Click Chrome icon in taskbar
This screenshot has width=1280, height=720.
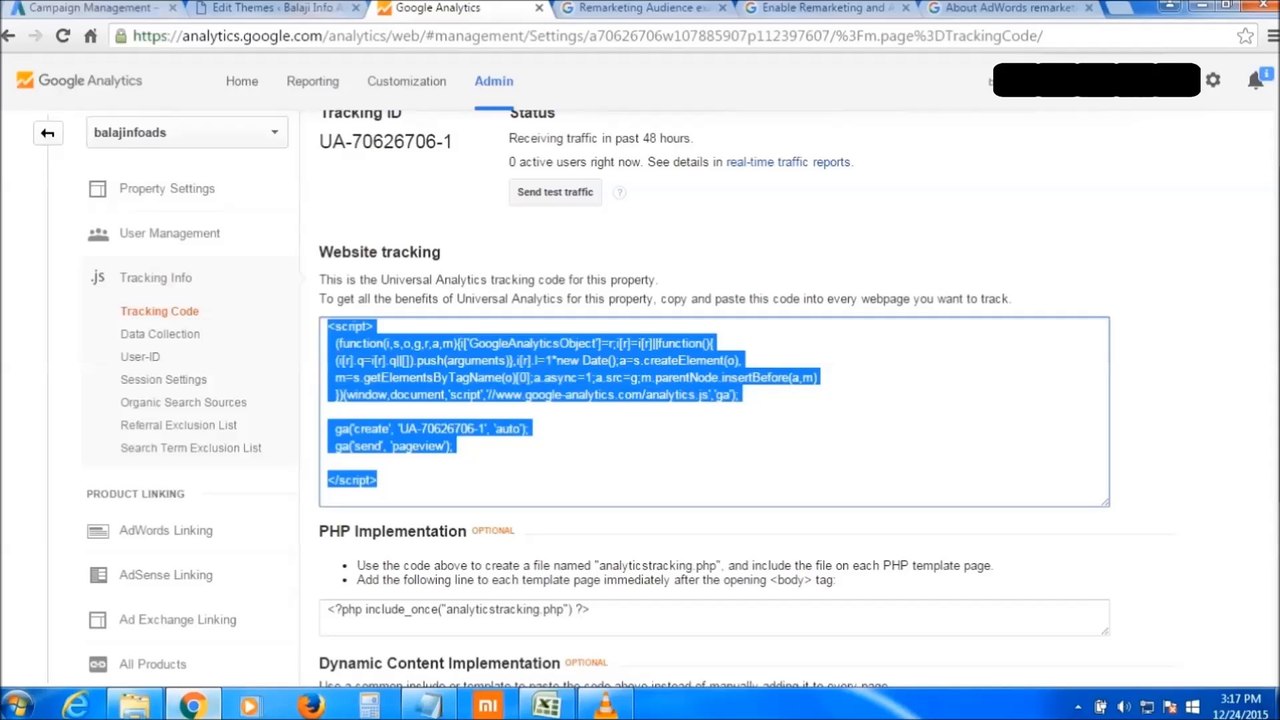192,706
